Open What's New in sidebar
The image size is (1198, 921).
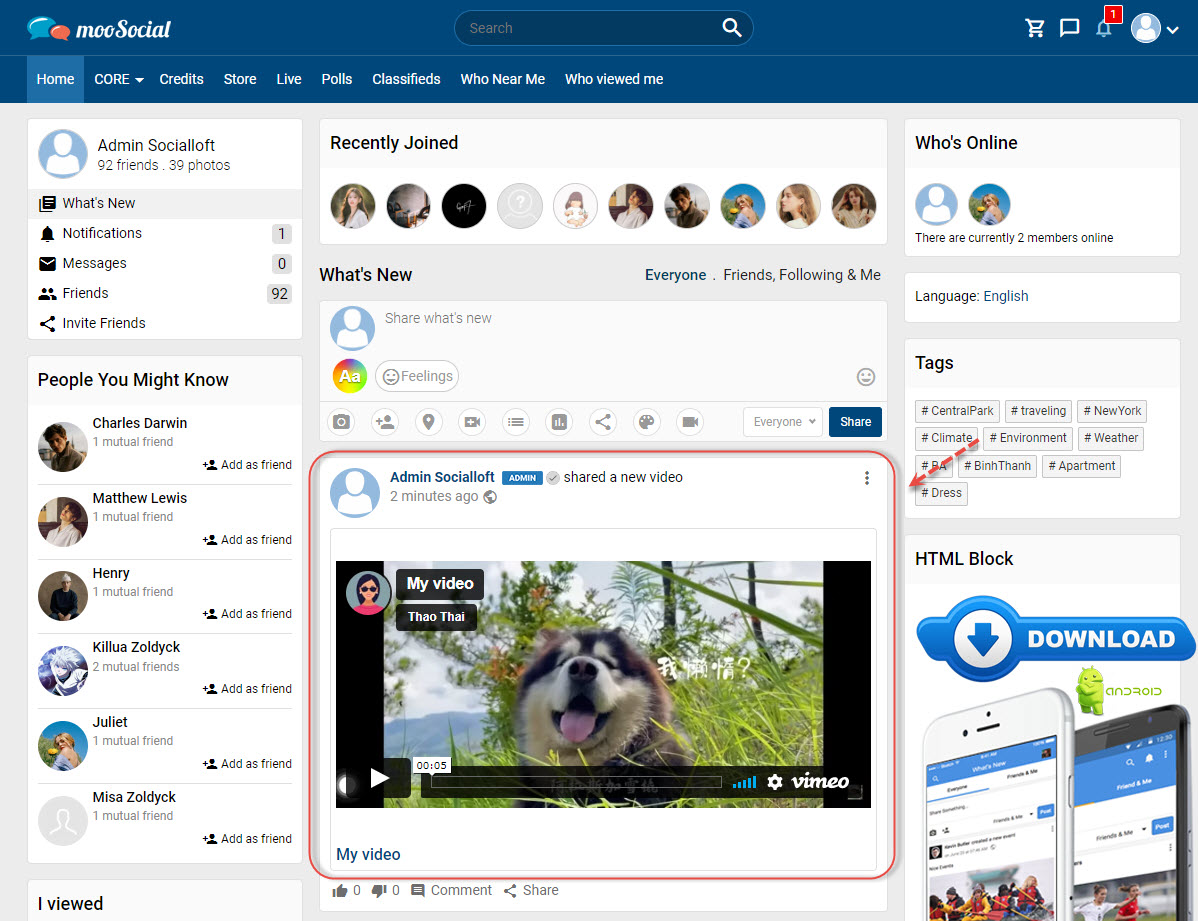(165, 203)
